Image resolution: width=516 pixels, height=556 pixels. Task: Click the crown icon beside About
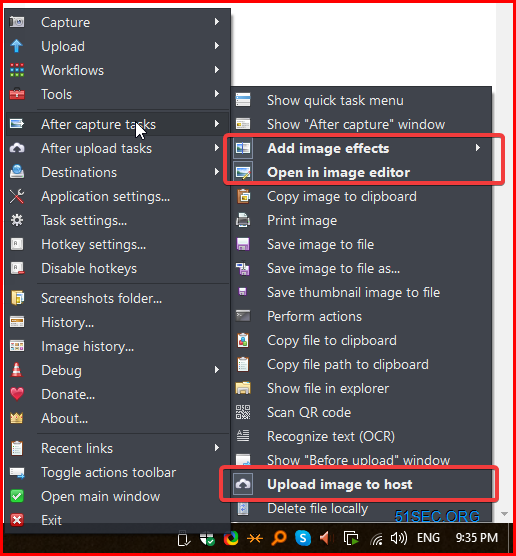pos(17,418)
